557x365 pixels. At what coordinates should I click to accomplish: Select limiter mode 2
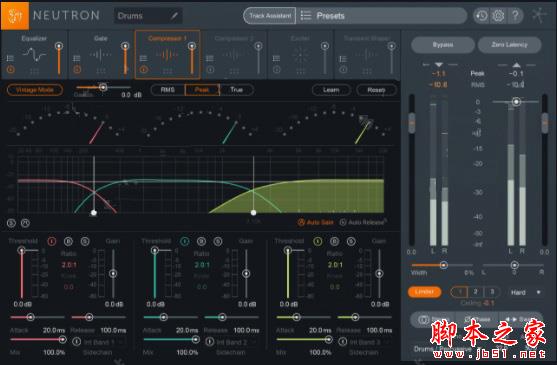click(475, 292)
